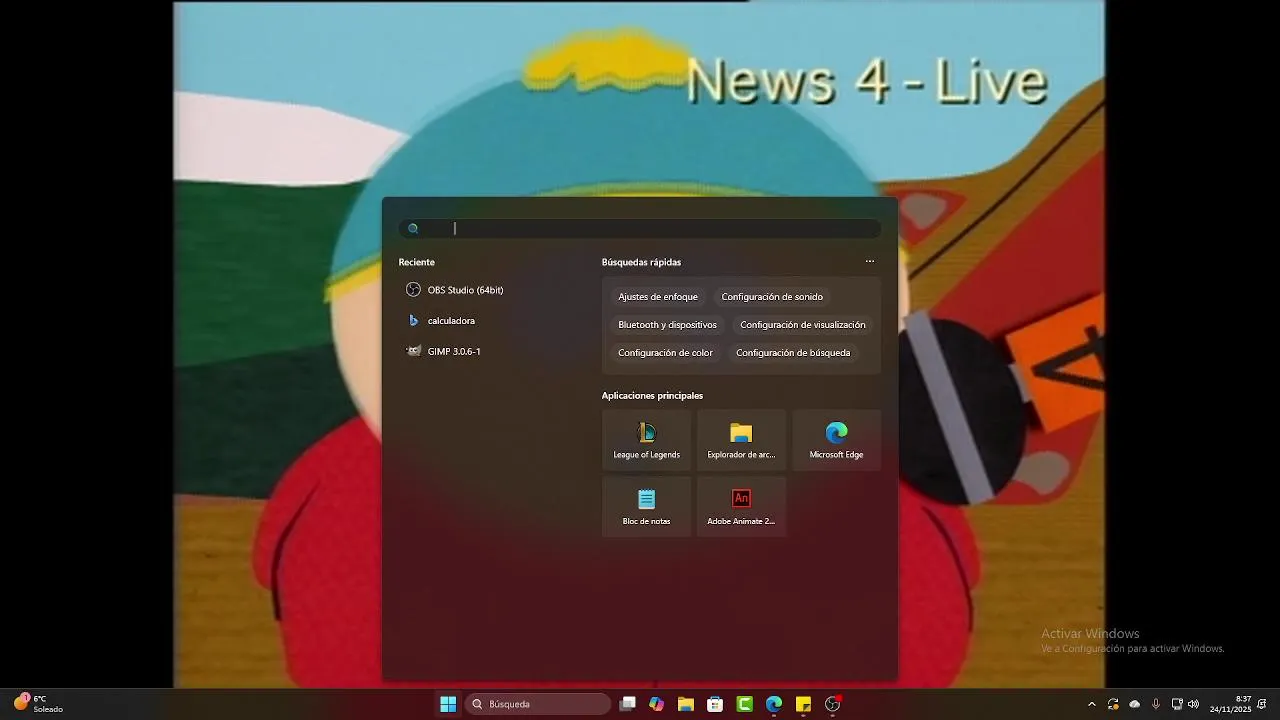Viewport: 1280px width, 720px height.
Task: Open League of Legends app tile
Action: [646, 440]
